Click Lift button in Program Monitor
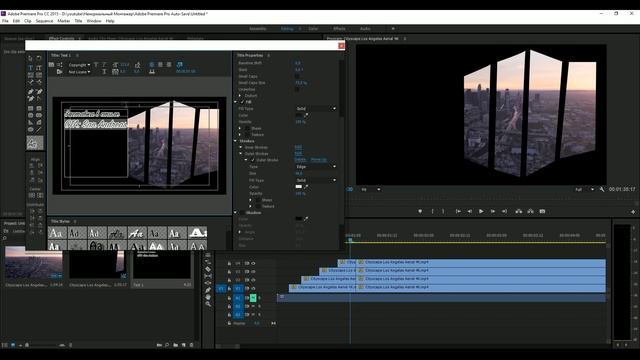640x360 pixels. (518, 211)
